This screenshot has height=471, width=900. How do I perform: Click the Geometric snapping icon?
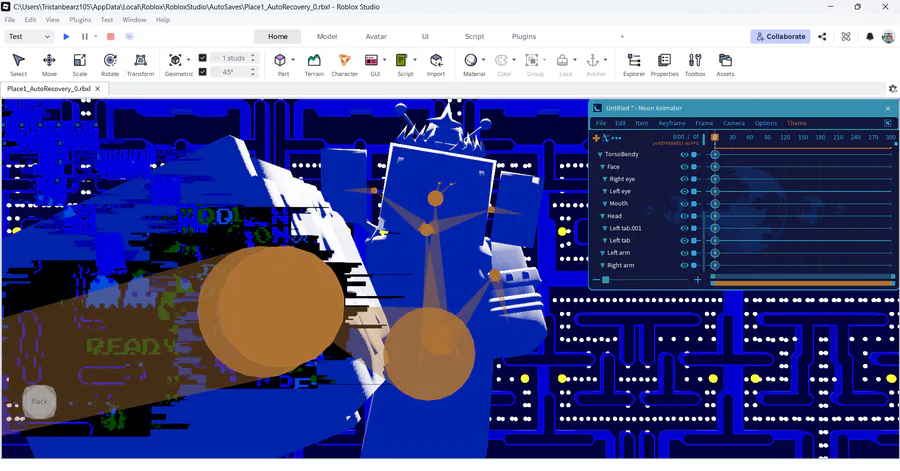(x=176, y=60)
